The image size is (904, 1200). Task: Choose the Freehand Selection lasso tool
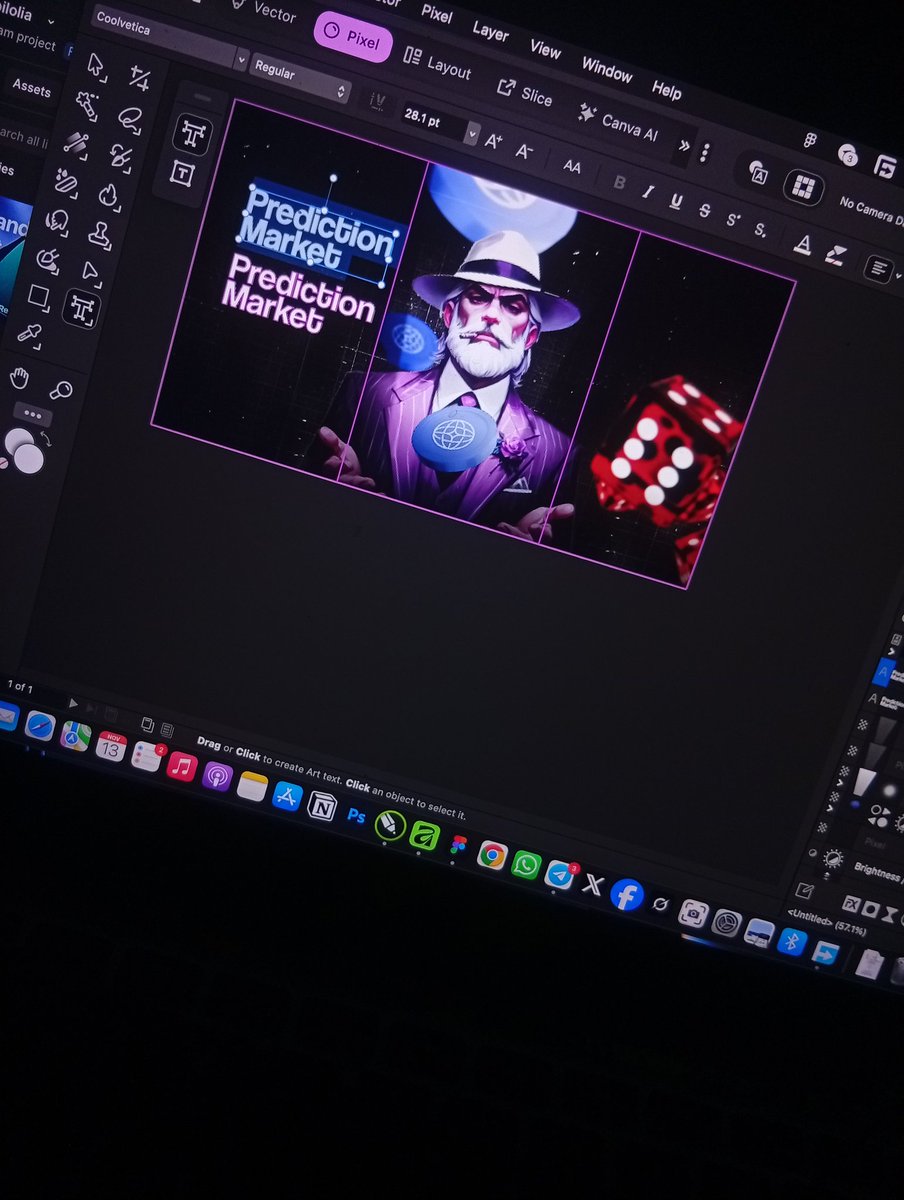(130, 119)
